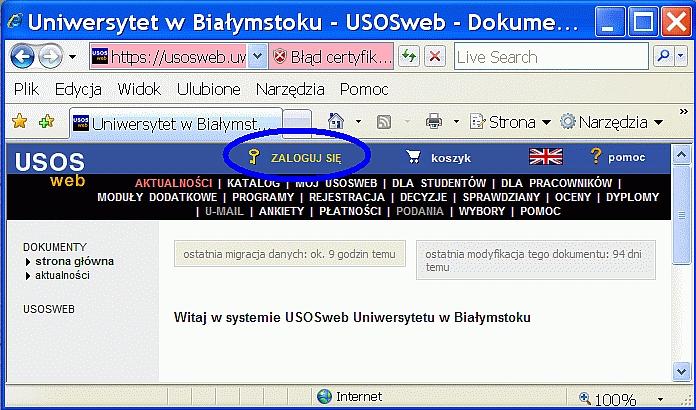Click the question mark help icon

pos(596,156)
